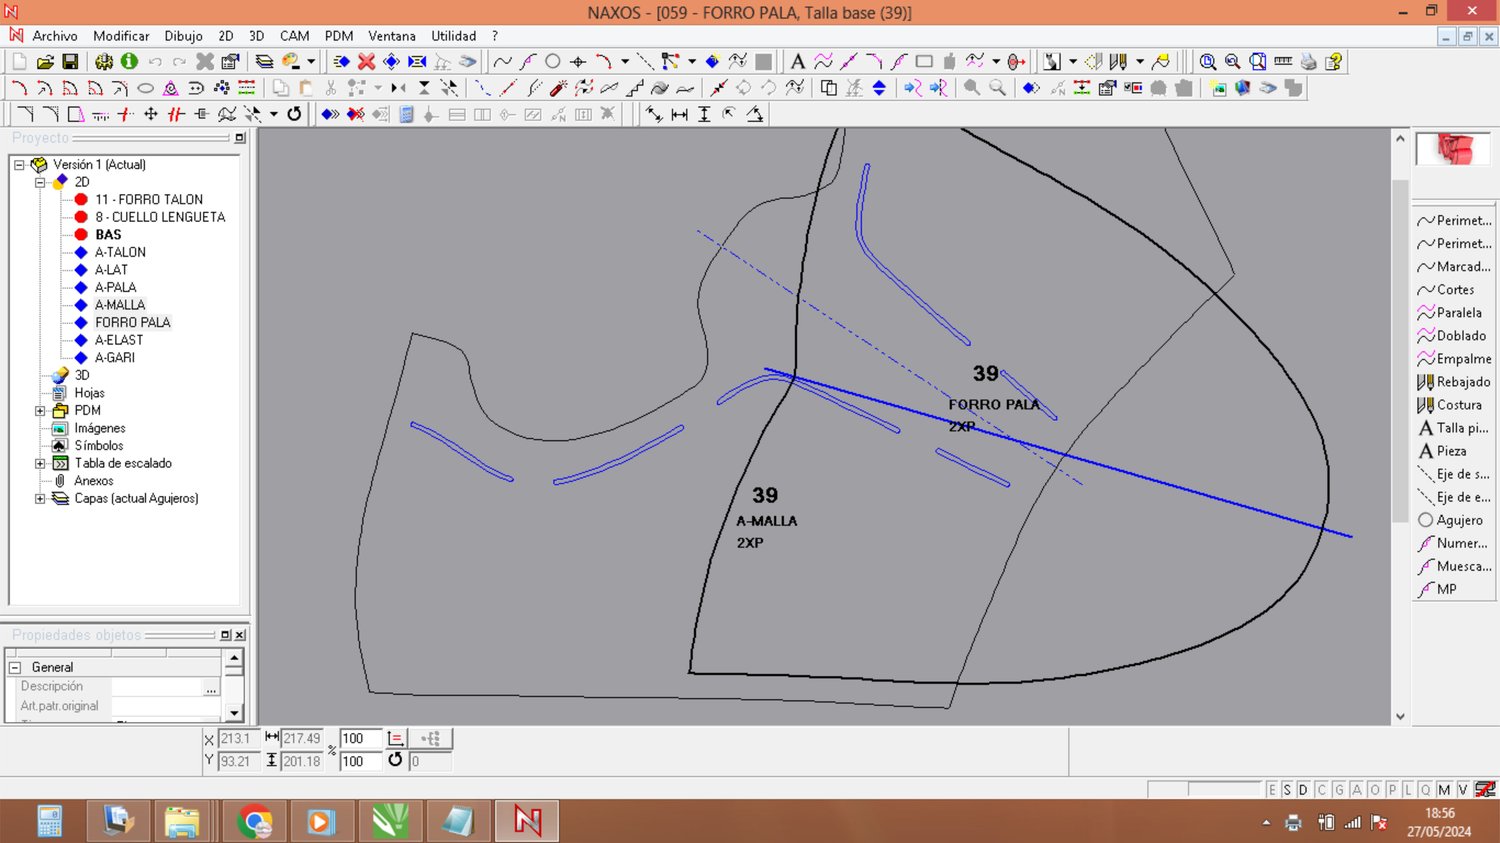
Task: Open the CAM menu
Action: (294, 36)
